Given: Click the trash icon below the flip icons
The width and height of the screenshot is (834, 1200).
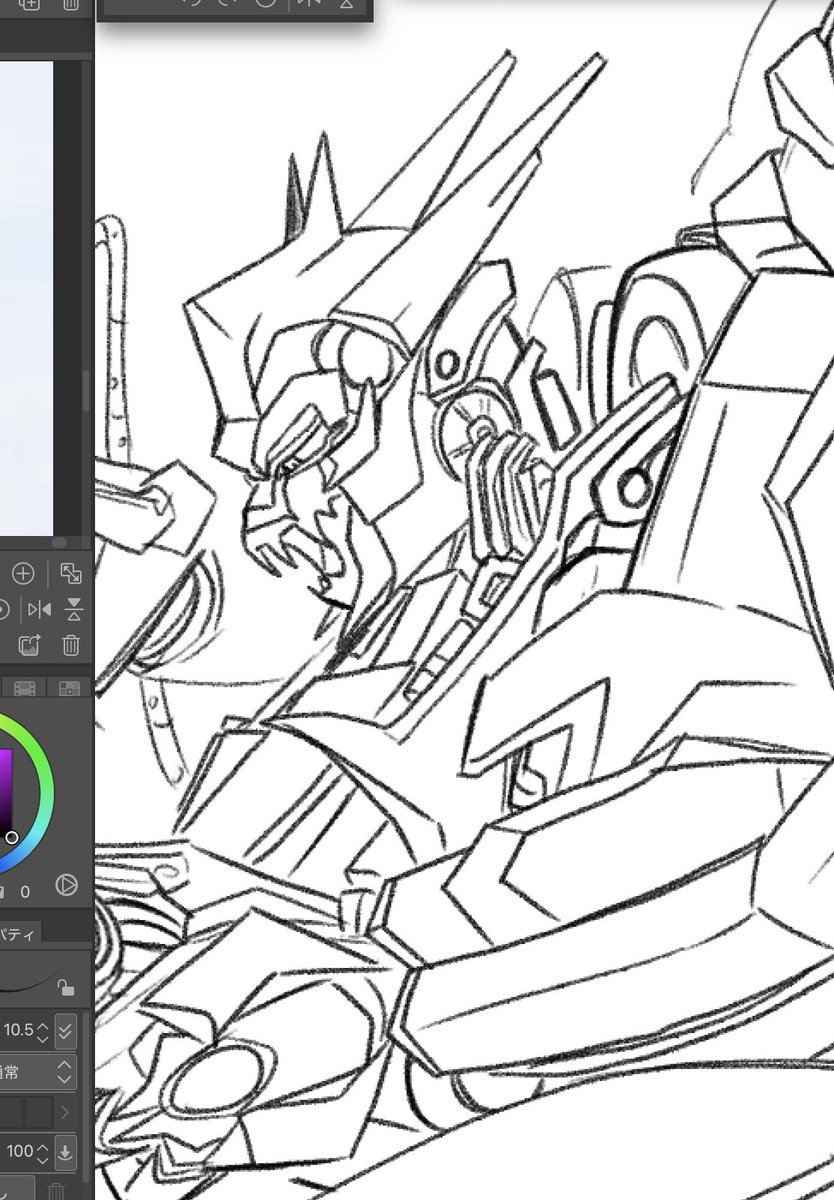Looking at the screenshot, I should pyautogui.click(x=71, y=645).
